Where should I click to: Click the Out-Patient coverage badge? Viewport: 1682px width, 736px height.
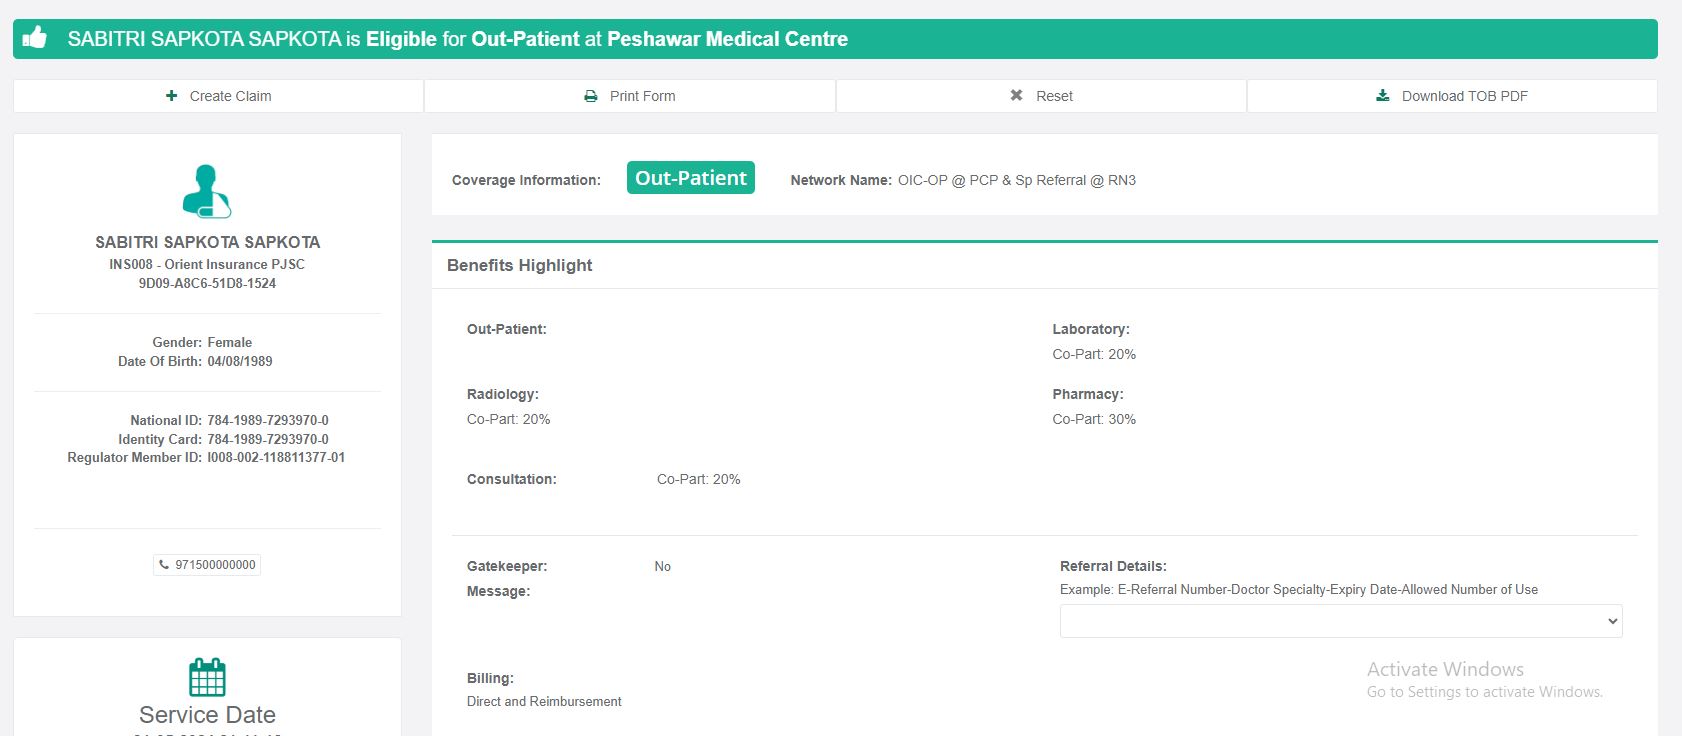690,178
